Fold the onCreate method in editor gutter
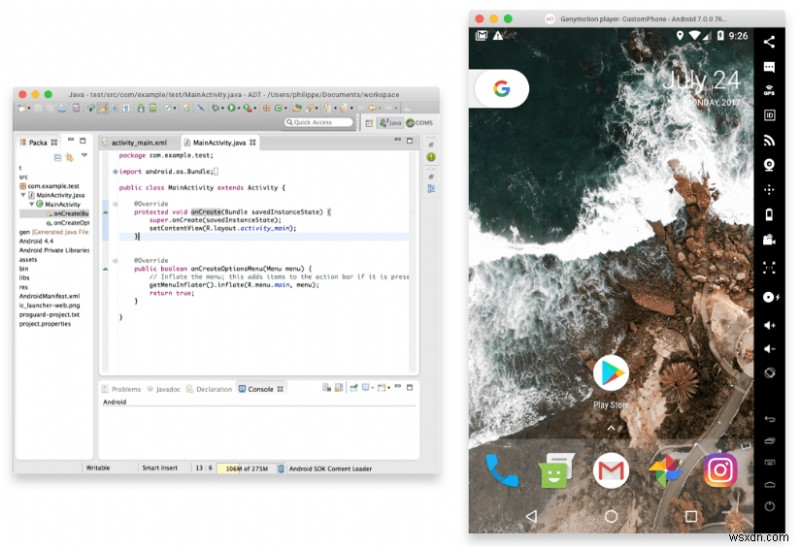The width and height of the screenshot is (800, 547). coord(115,204)
